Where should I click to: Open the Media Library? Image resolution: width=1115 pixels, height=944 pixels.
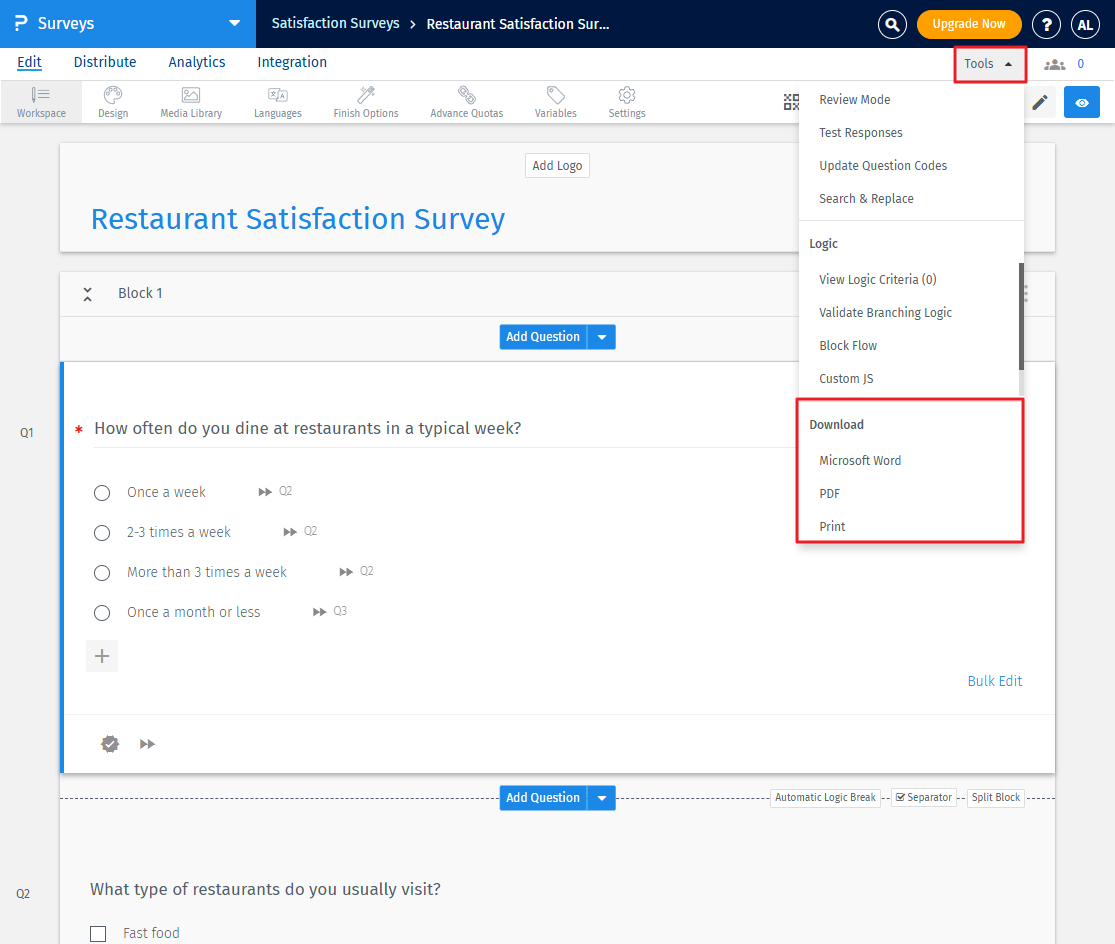point(190,101)
